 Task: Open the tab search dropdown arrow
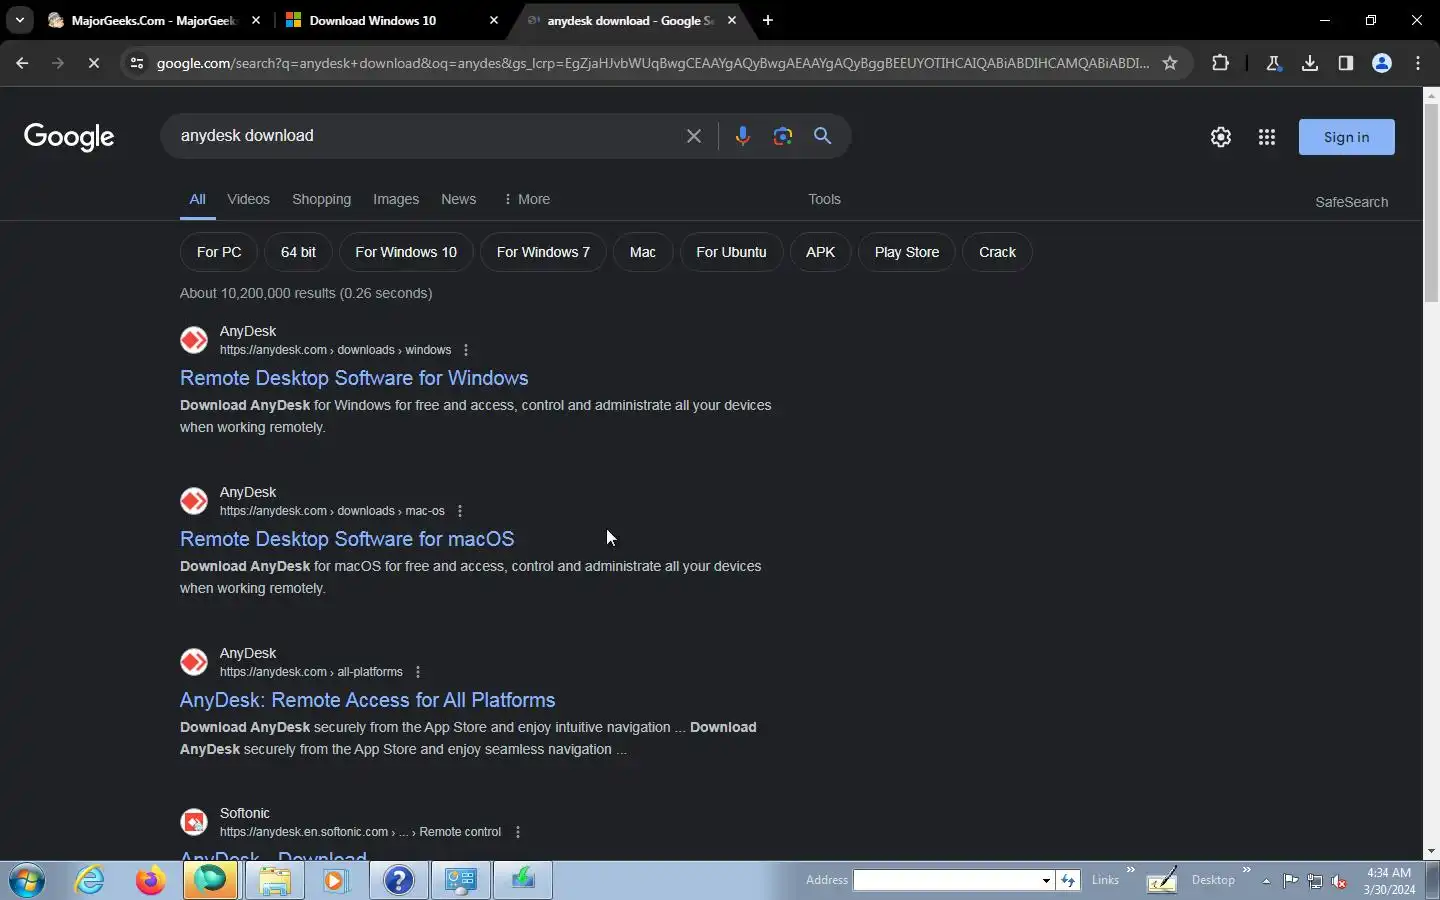[19, 20]
